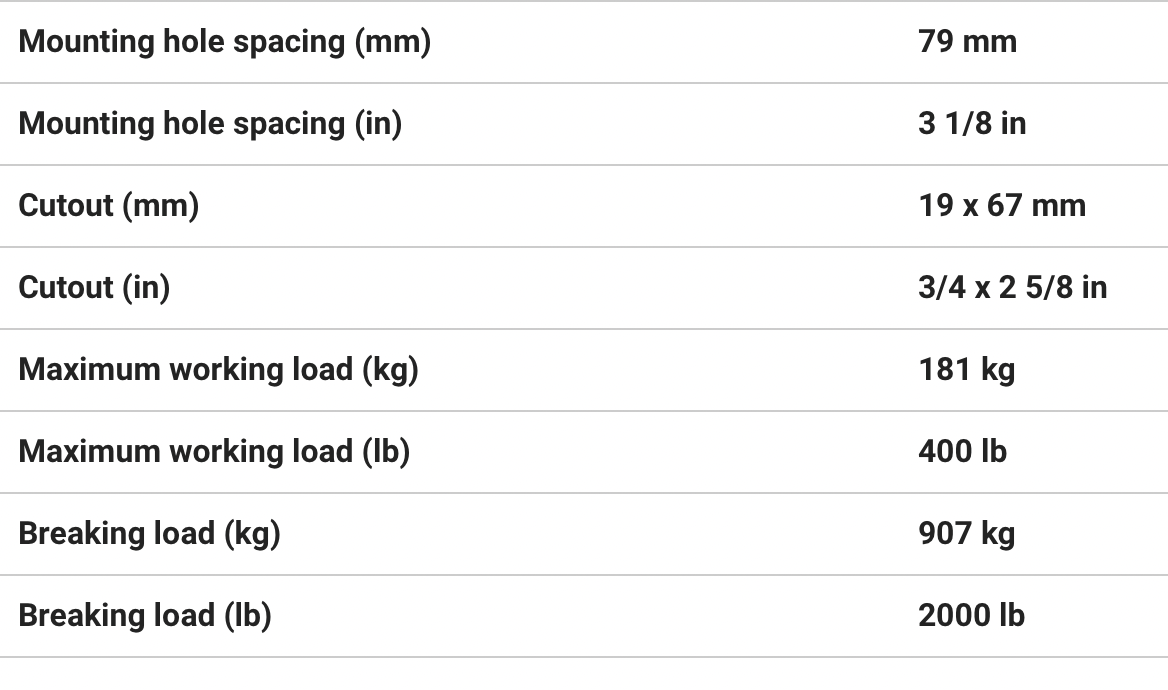Select the 79 mm value
Screen dimensions: 1168x690
pyautogui.click(x=967, y=42)
